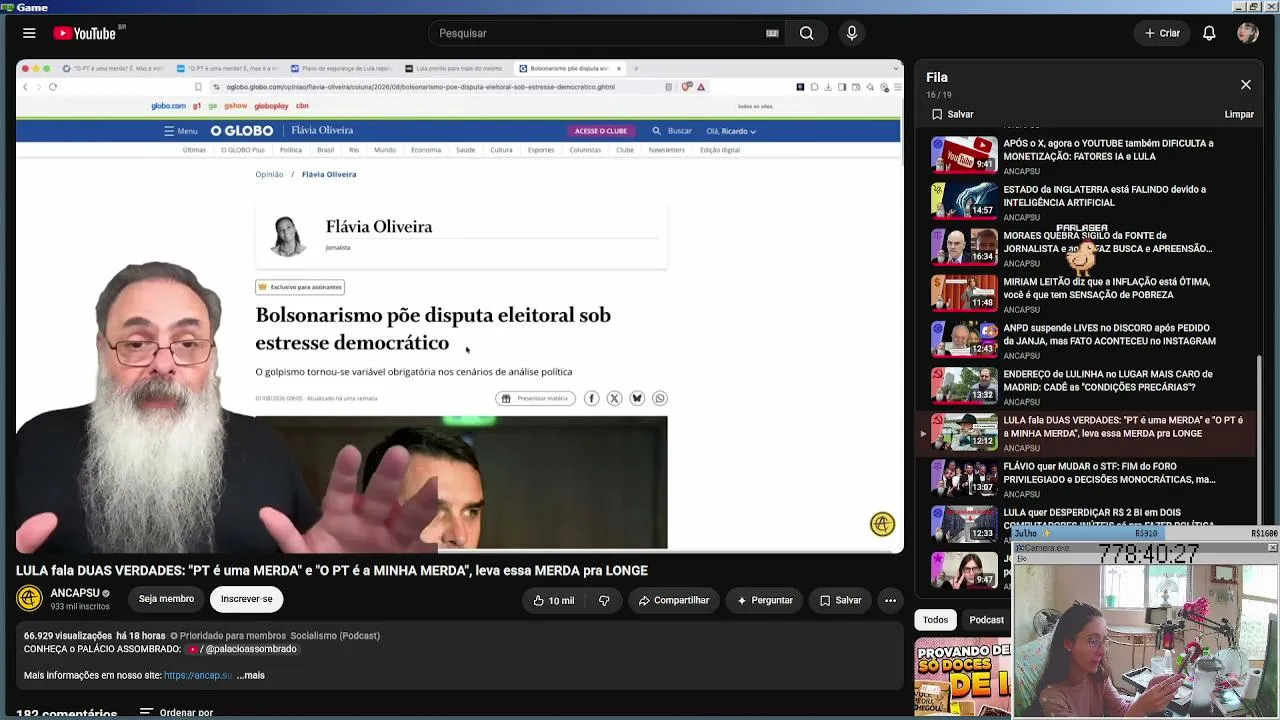Open the Ordenar por comments sort dropdown
The image size is (1280, 720).
[x=176, y=712]
